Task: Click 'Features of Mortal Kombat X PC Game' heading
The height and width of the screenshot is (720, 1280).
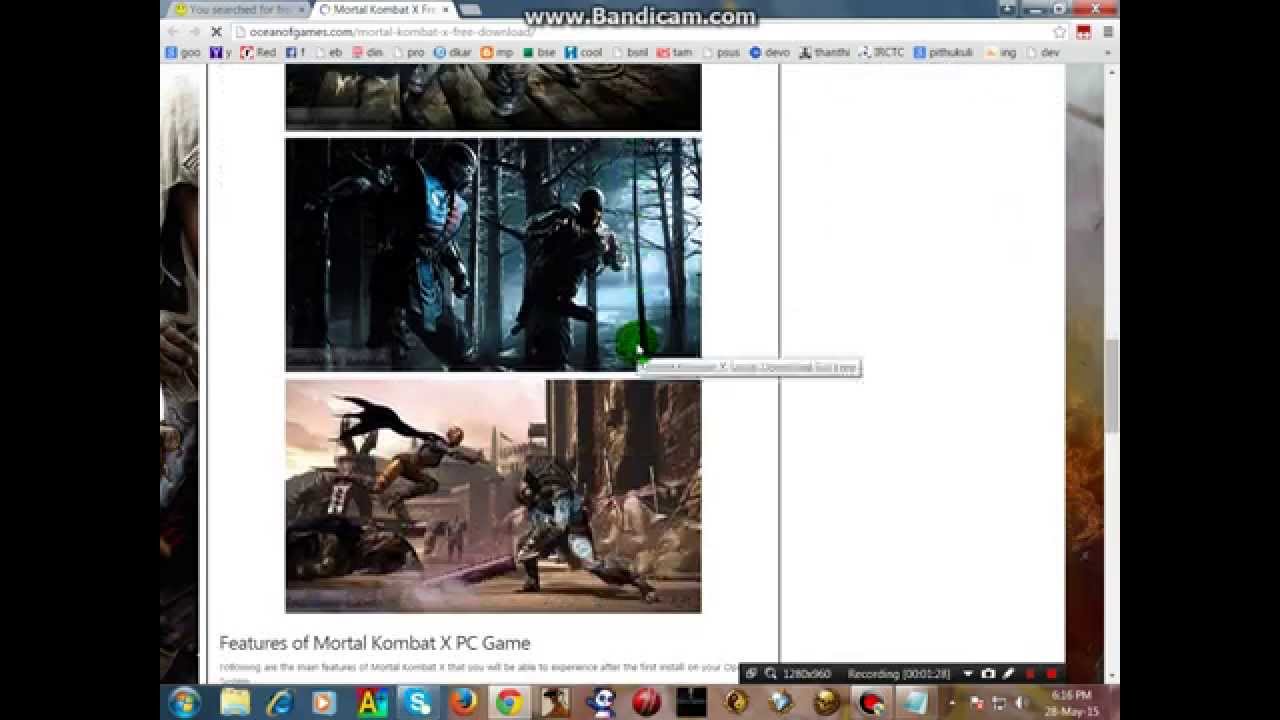Action: point(374,643)
